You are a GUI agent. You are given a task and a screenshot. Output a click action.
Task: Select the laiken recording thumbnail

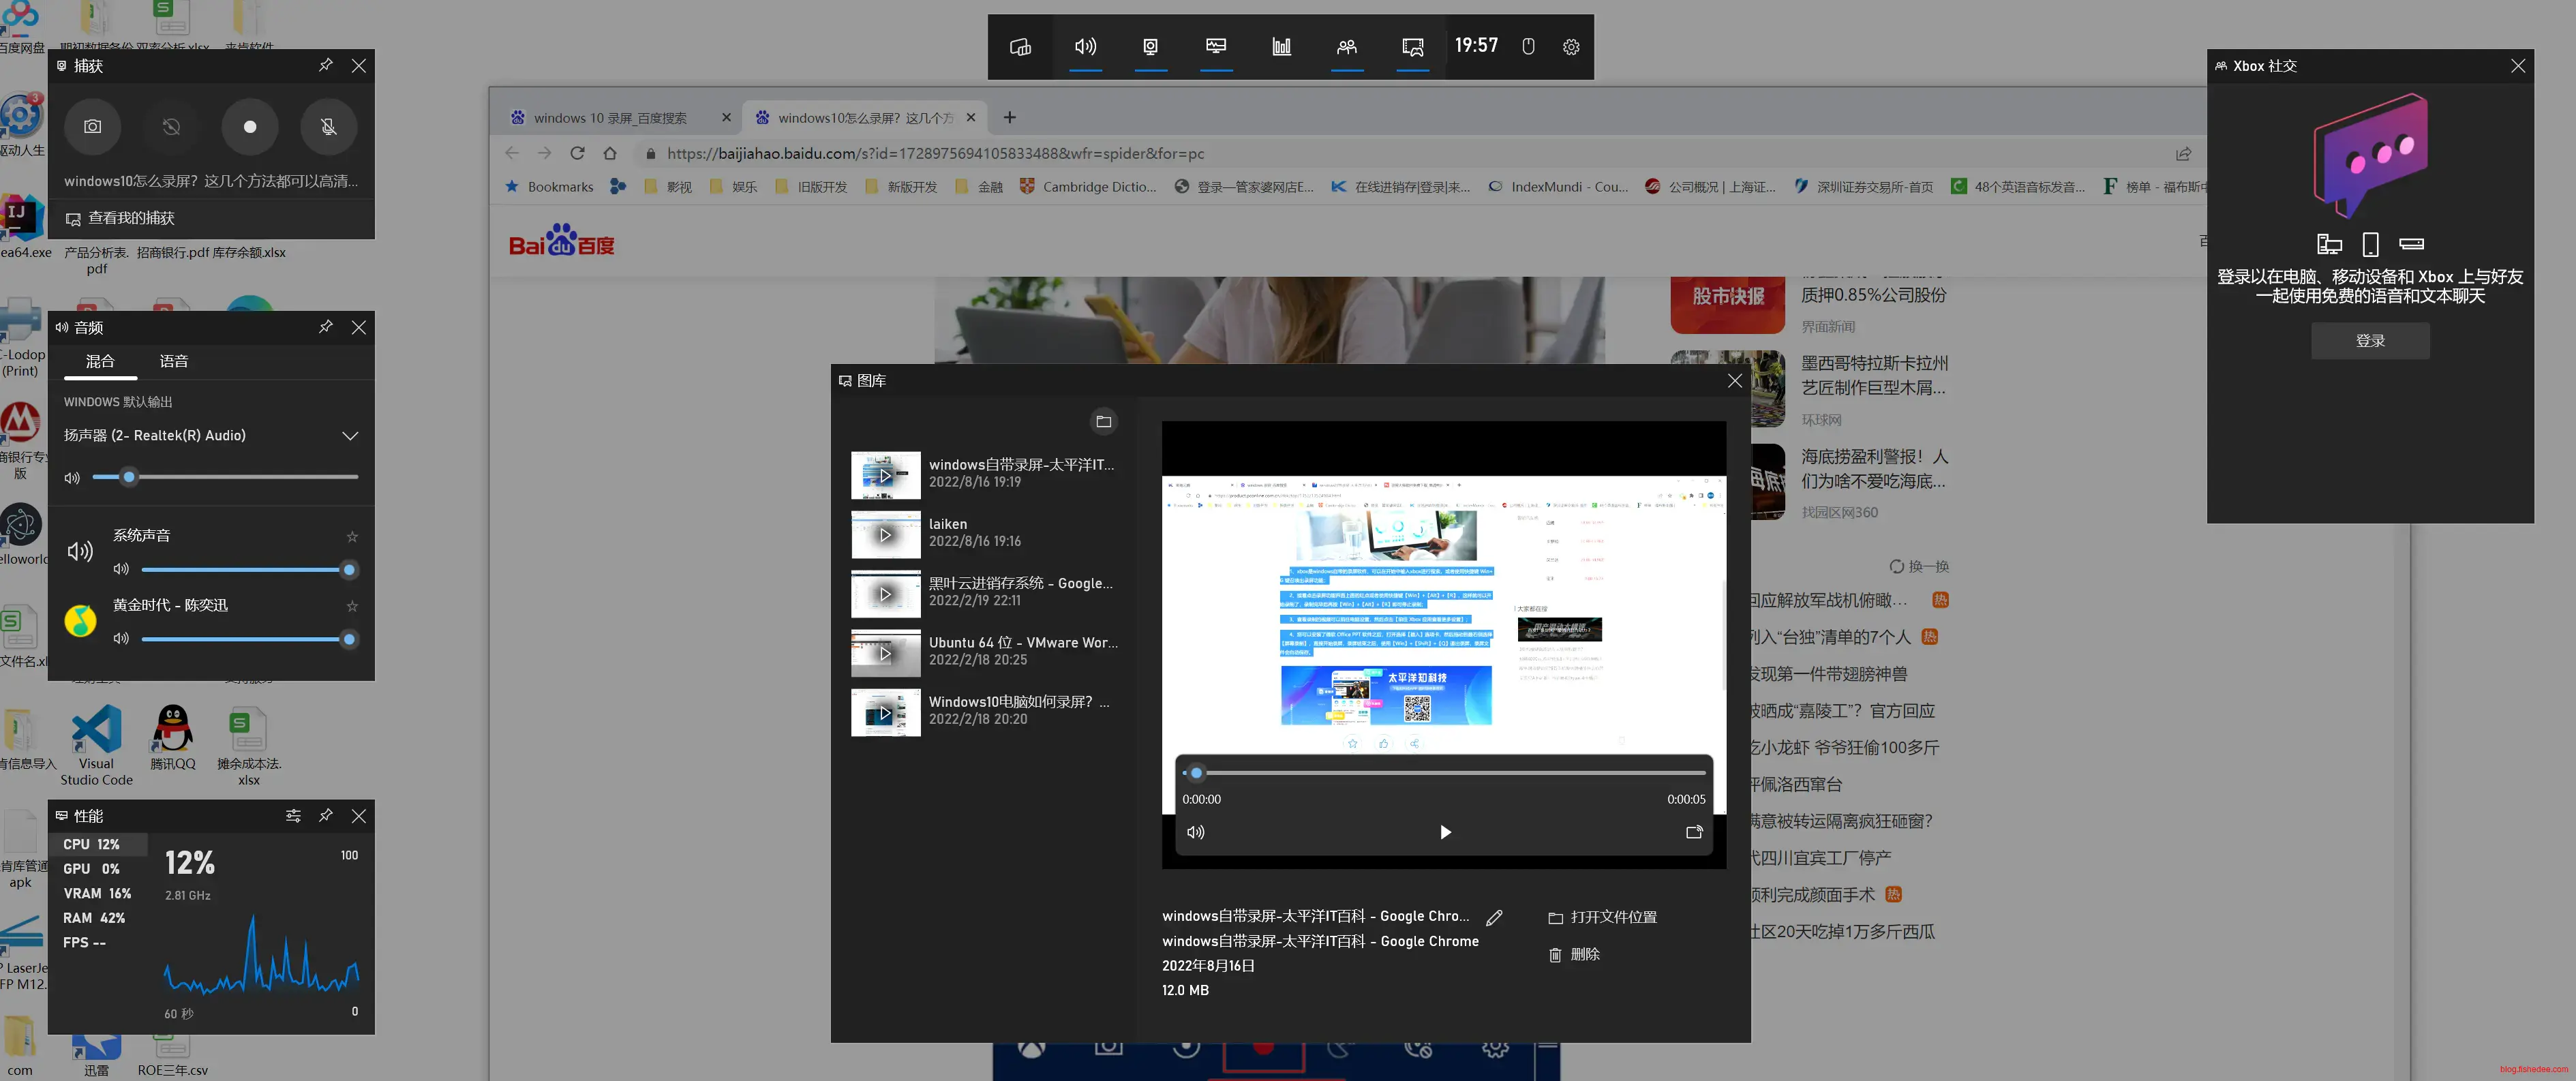pyautogui.click(x=885, y=535)
